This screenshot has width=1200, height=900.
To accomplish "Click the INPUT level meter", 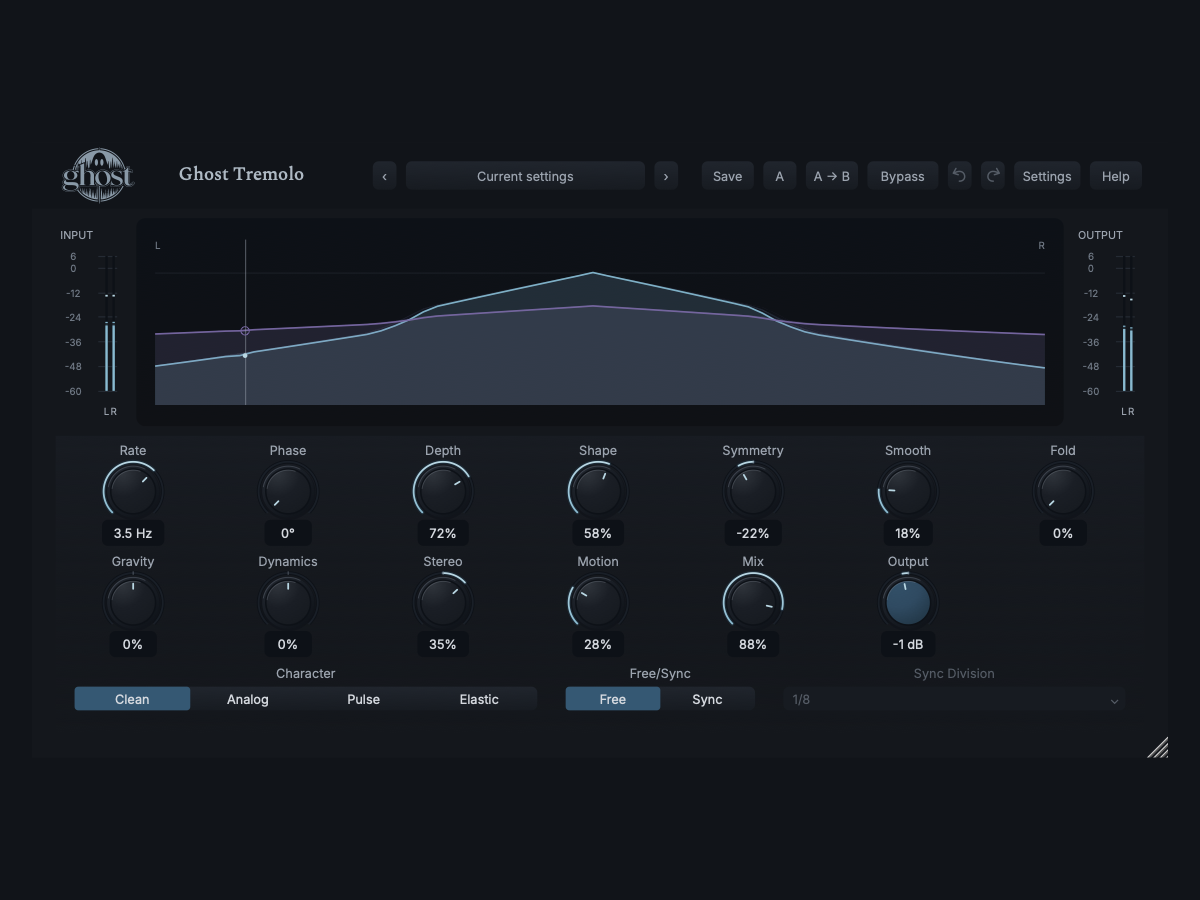I will tap(110, 323).
